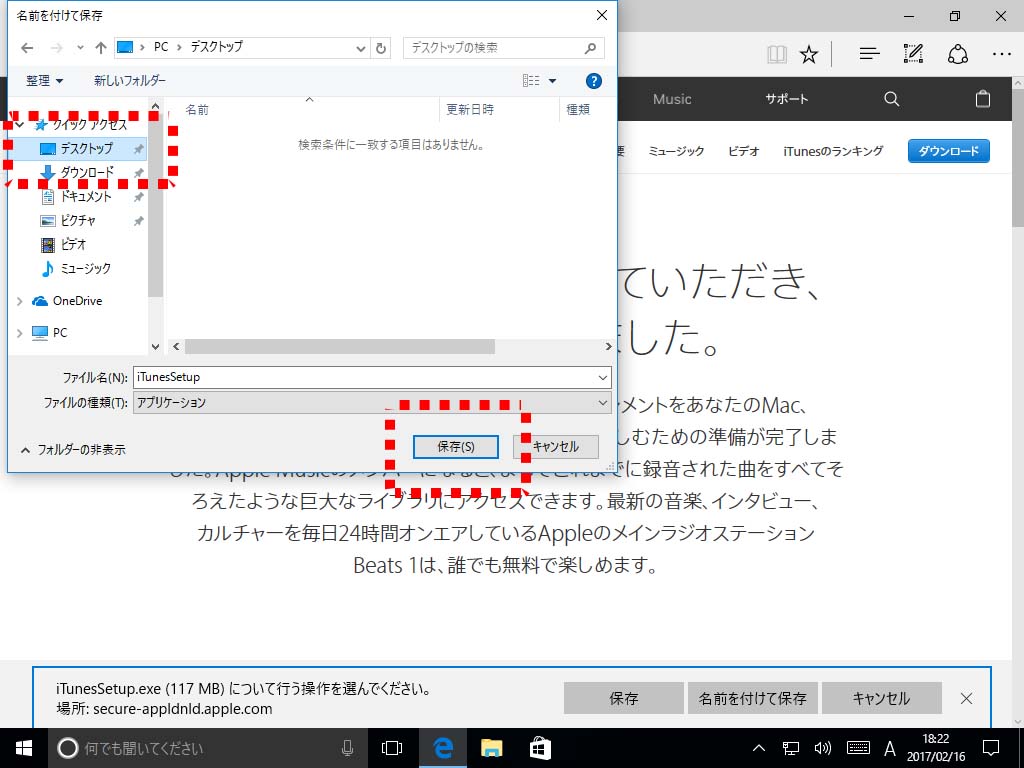Click the refresh button beside address path
Image resolution: width=1024 pixels, height=768 pixels.
click(381, 47)
